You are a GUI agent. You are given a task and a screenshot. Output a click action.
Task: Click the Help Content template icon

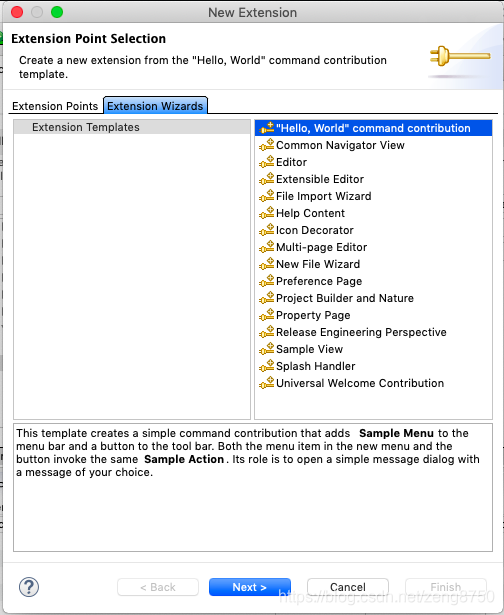tap(267, 213)
